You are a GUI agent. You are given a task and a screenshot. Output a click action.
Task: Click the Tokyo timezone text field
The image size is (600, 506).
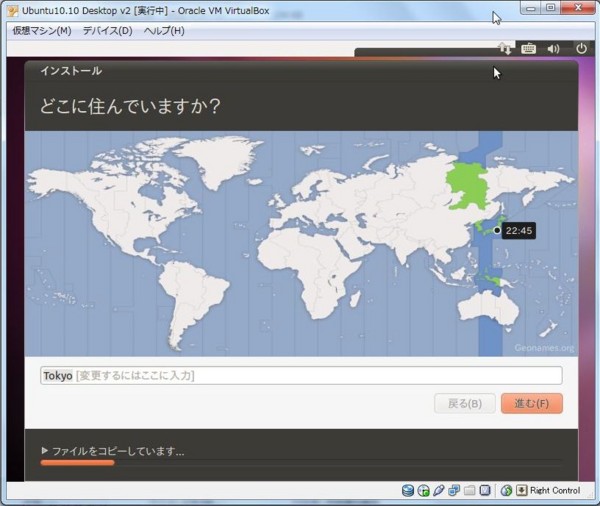click(x=301, y=375)
